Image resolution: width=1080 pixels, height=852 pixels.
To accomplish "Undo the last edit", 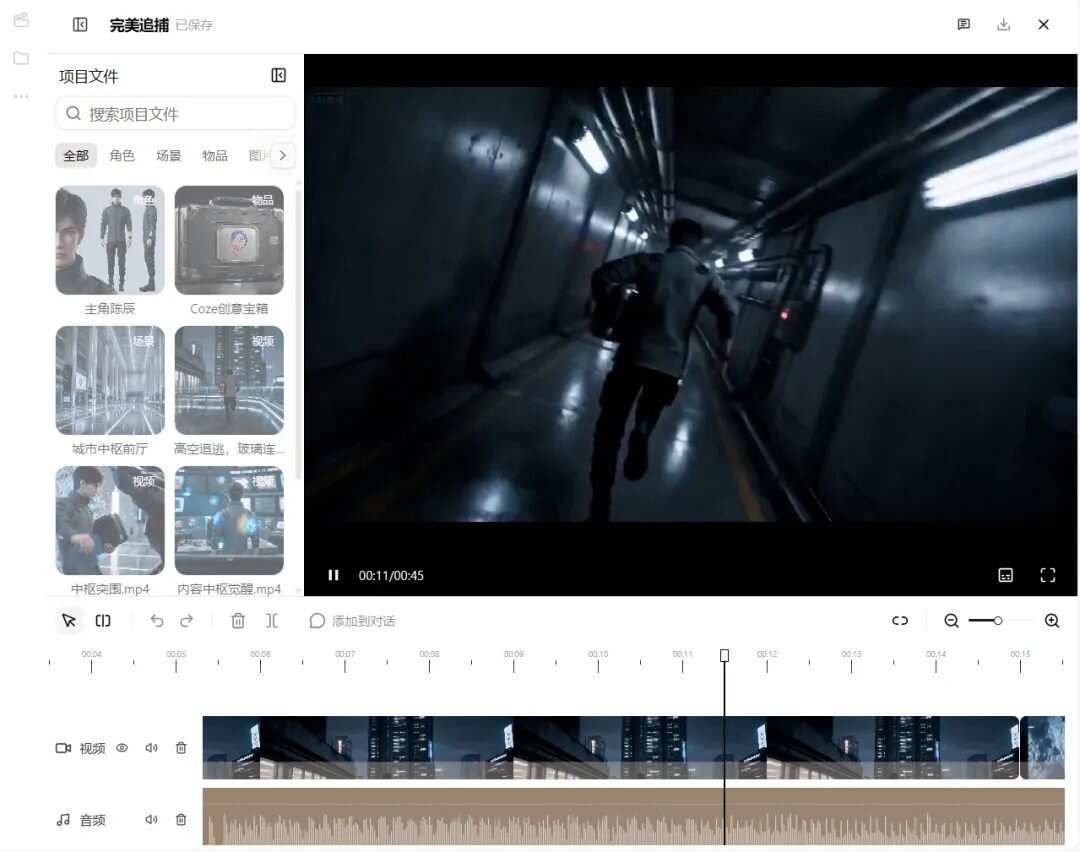I will pyautogui.click(x=157, y=621).
